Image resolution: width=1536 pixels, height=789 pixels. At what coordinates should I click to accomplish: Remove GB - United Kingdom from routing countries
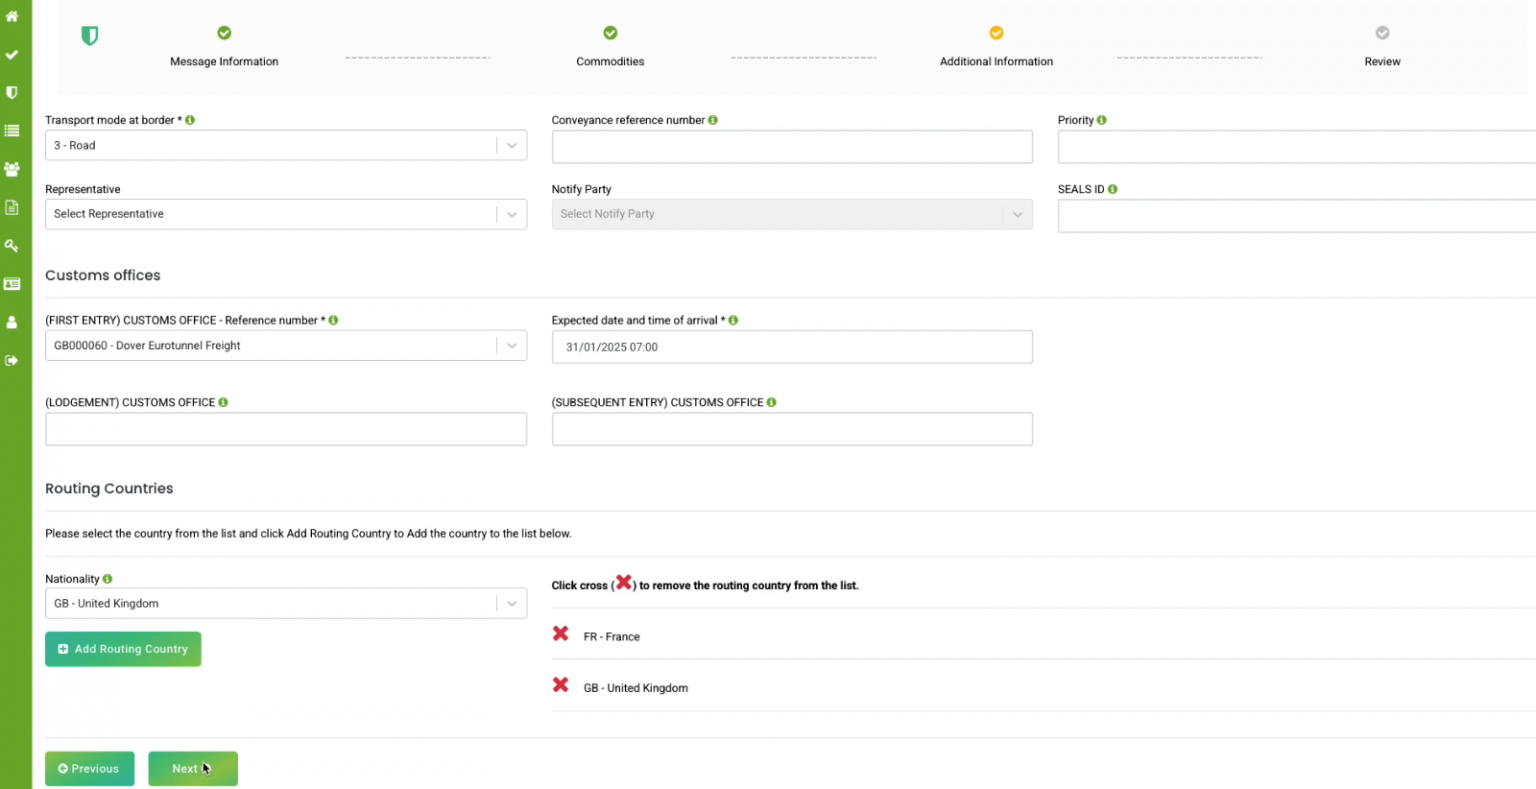(x=560, y=685)
